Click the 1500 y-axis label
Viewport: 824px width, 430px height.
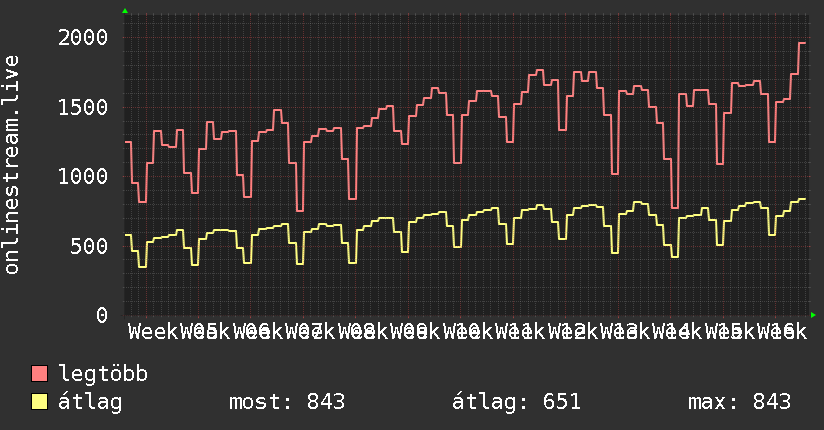coord(83,107)
